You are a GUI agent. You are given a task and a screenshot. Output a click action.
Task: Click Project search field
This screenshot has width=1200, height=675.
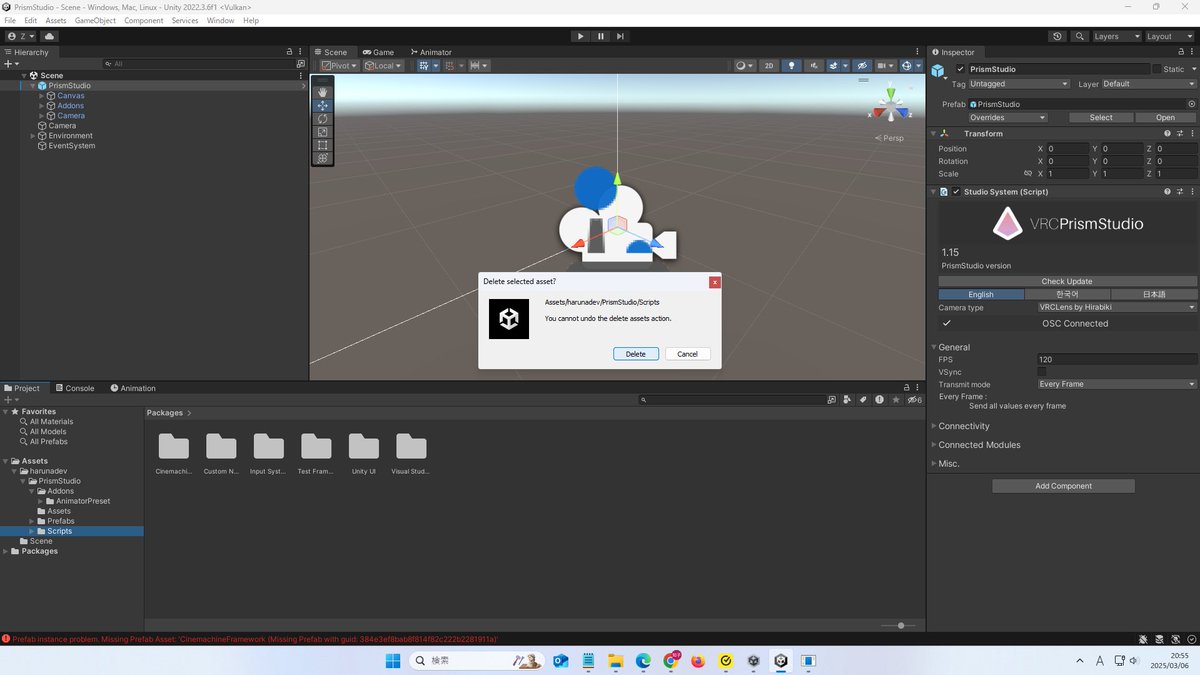731,400
